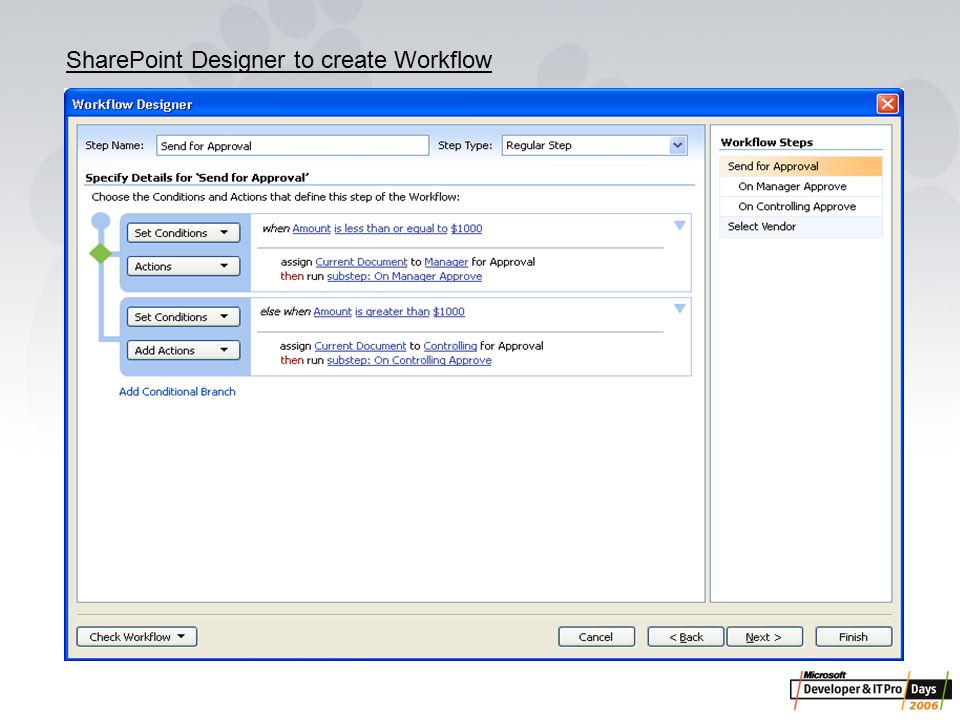
Task: Click Current Document link in second action
Action: point(360,346)
